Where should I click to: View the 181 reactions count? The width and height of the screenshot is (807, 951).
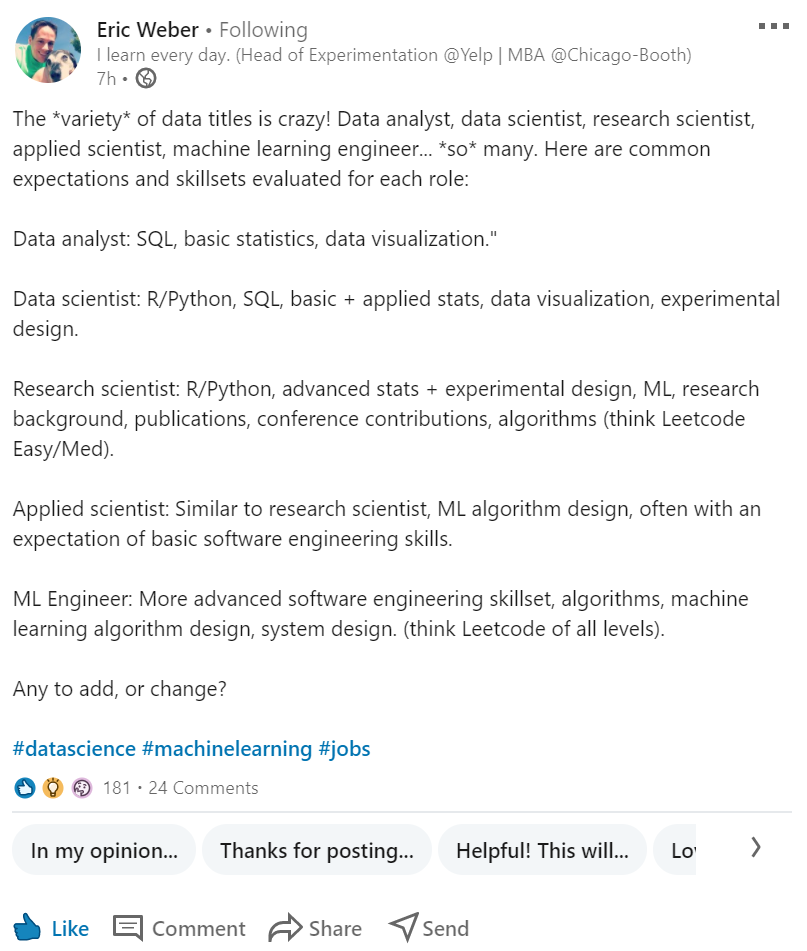pyautogui.click(x=116, y=788)
